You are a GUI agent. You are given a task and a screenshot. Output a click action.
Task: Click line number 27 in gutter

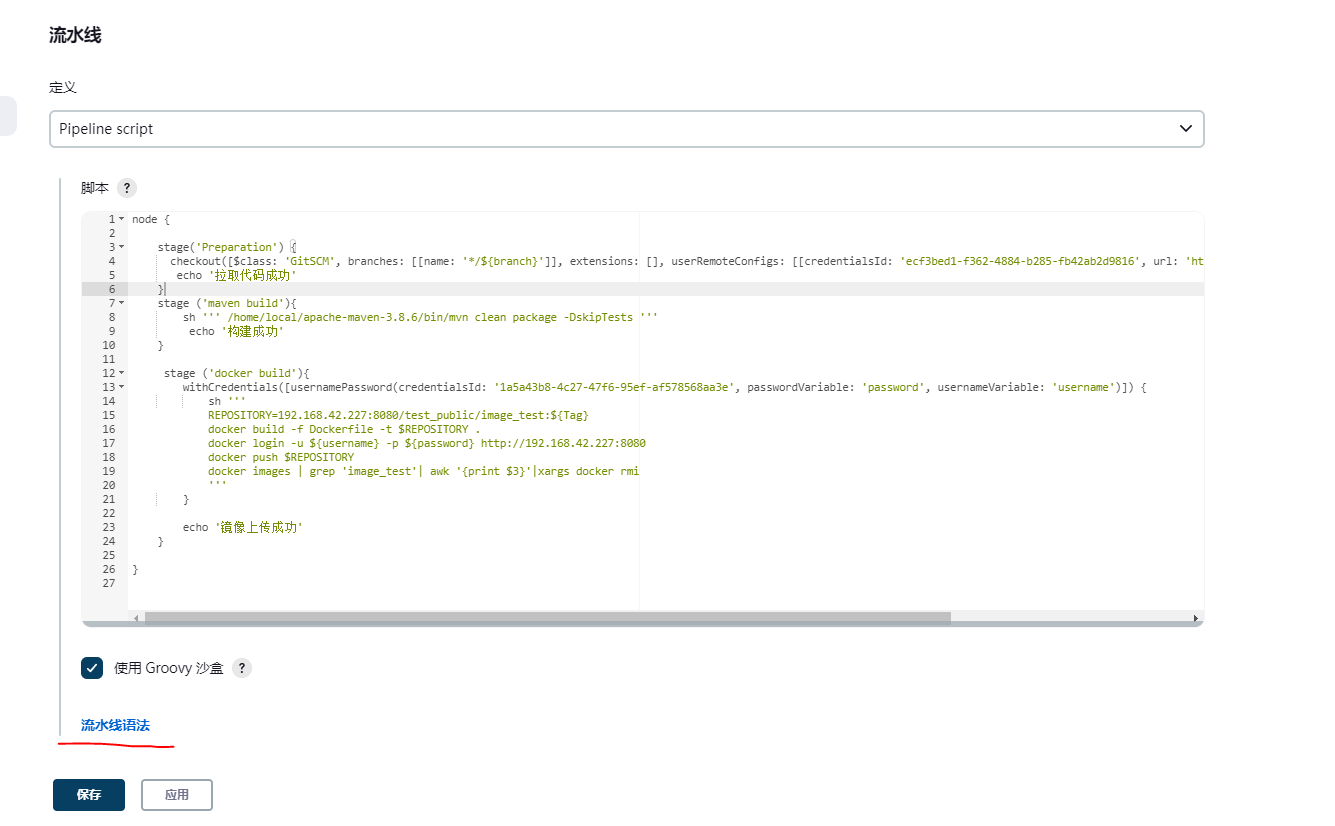(109, 583)
